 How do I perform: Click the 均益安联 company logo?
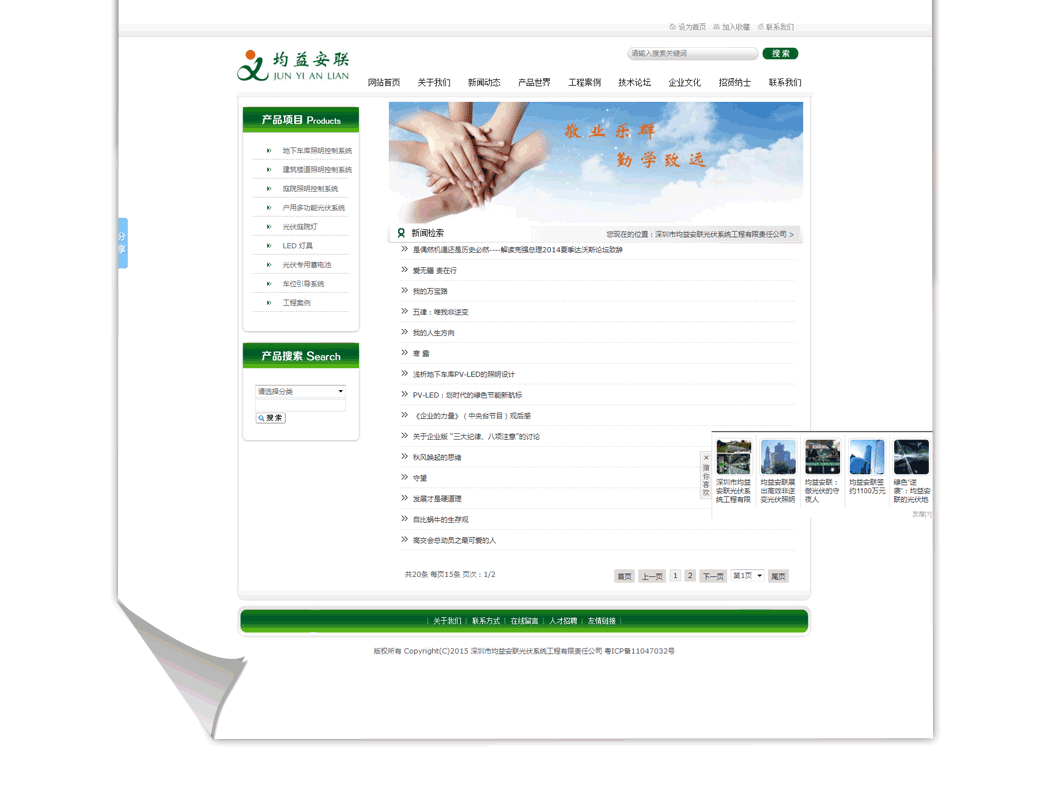pyautogui.click(x=293, y=66)
